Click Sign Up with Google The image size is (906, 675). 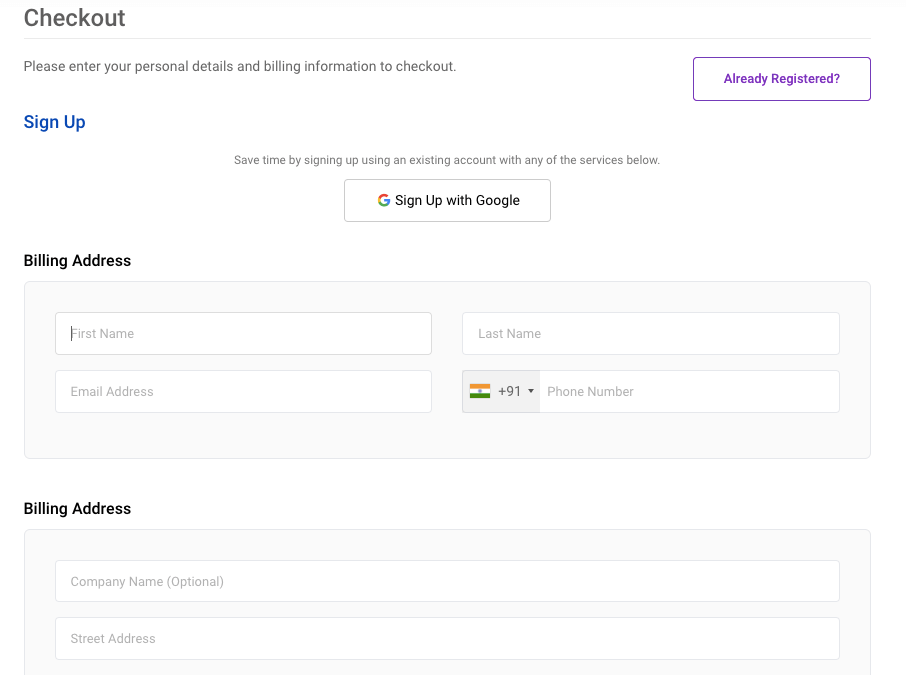tap(447, 200)
